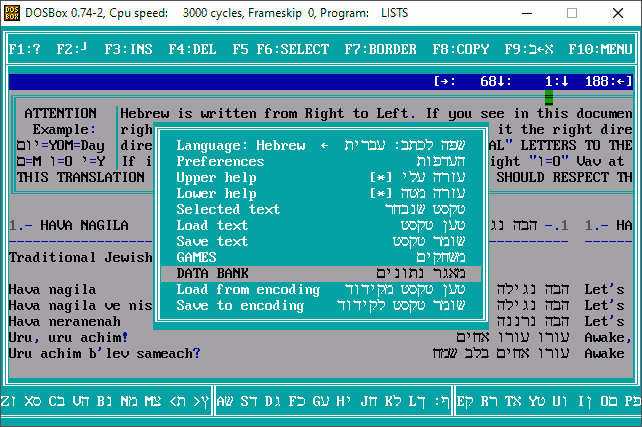This screenshot has width=642, height=427.
Task: Click the 'Awake,' translation text
Action: 608,337
